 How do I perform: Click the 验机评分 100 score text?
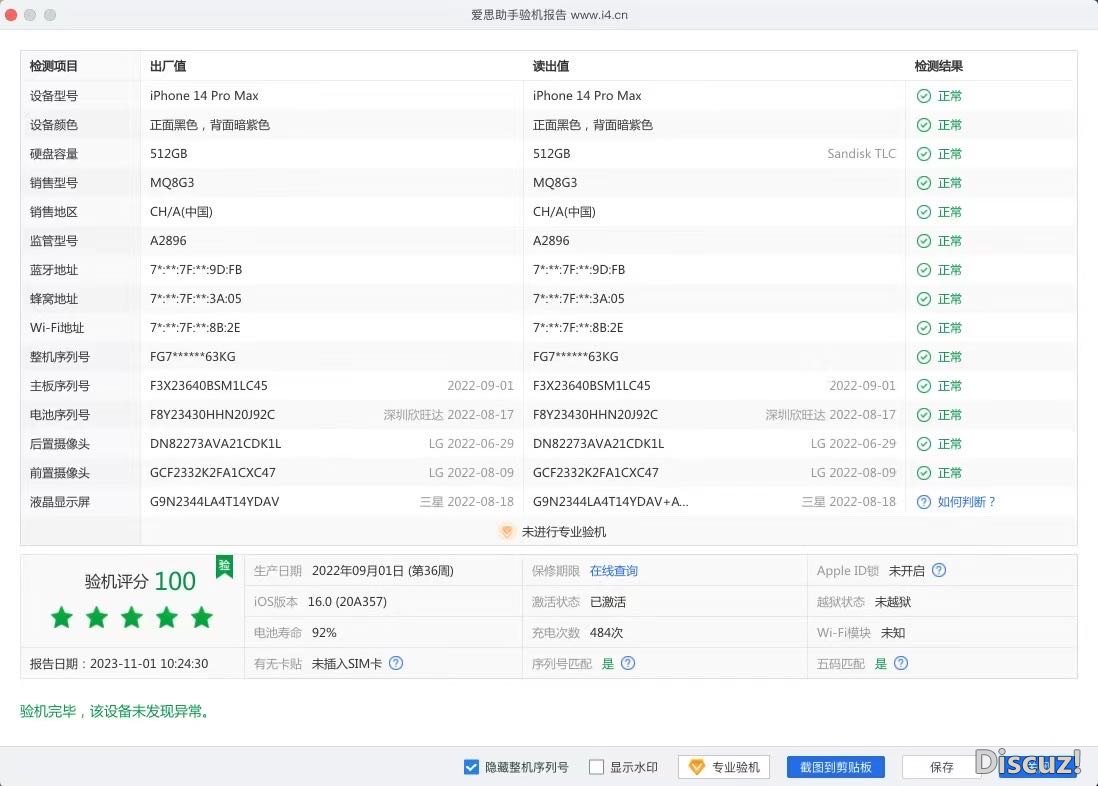[140, 581]
